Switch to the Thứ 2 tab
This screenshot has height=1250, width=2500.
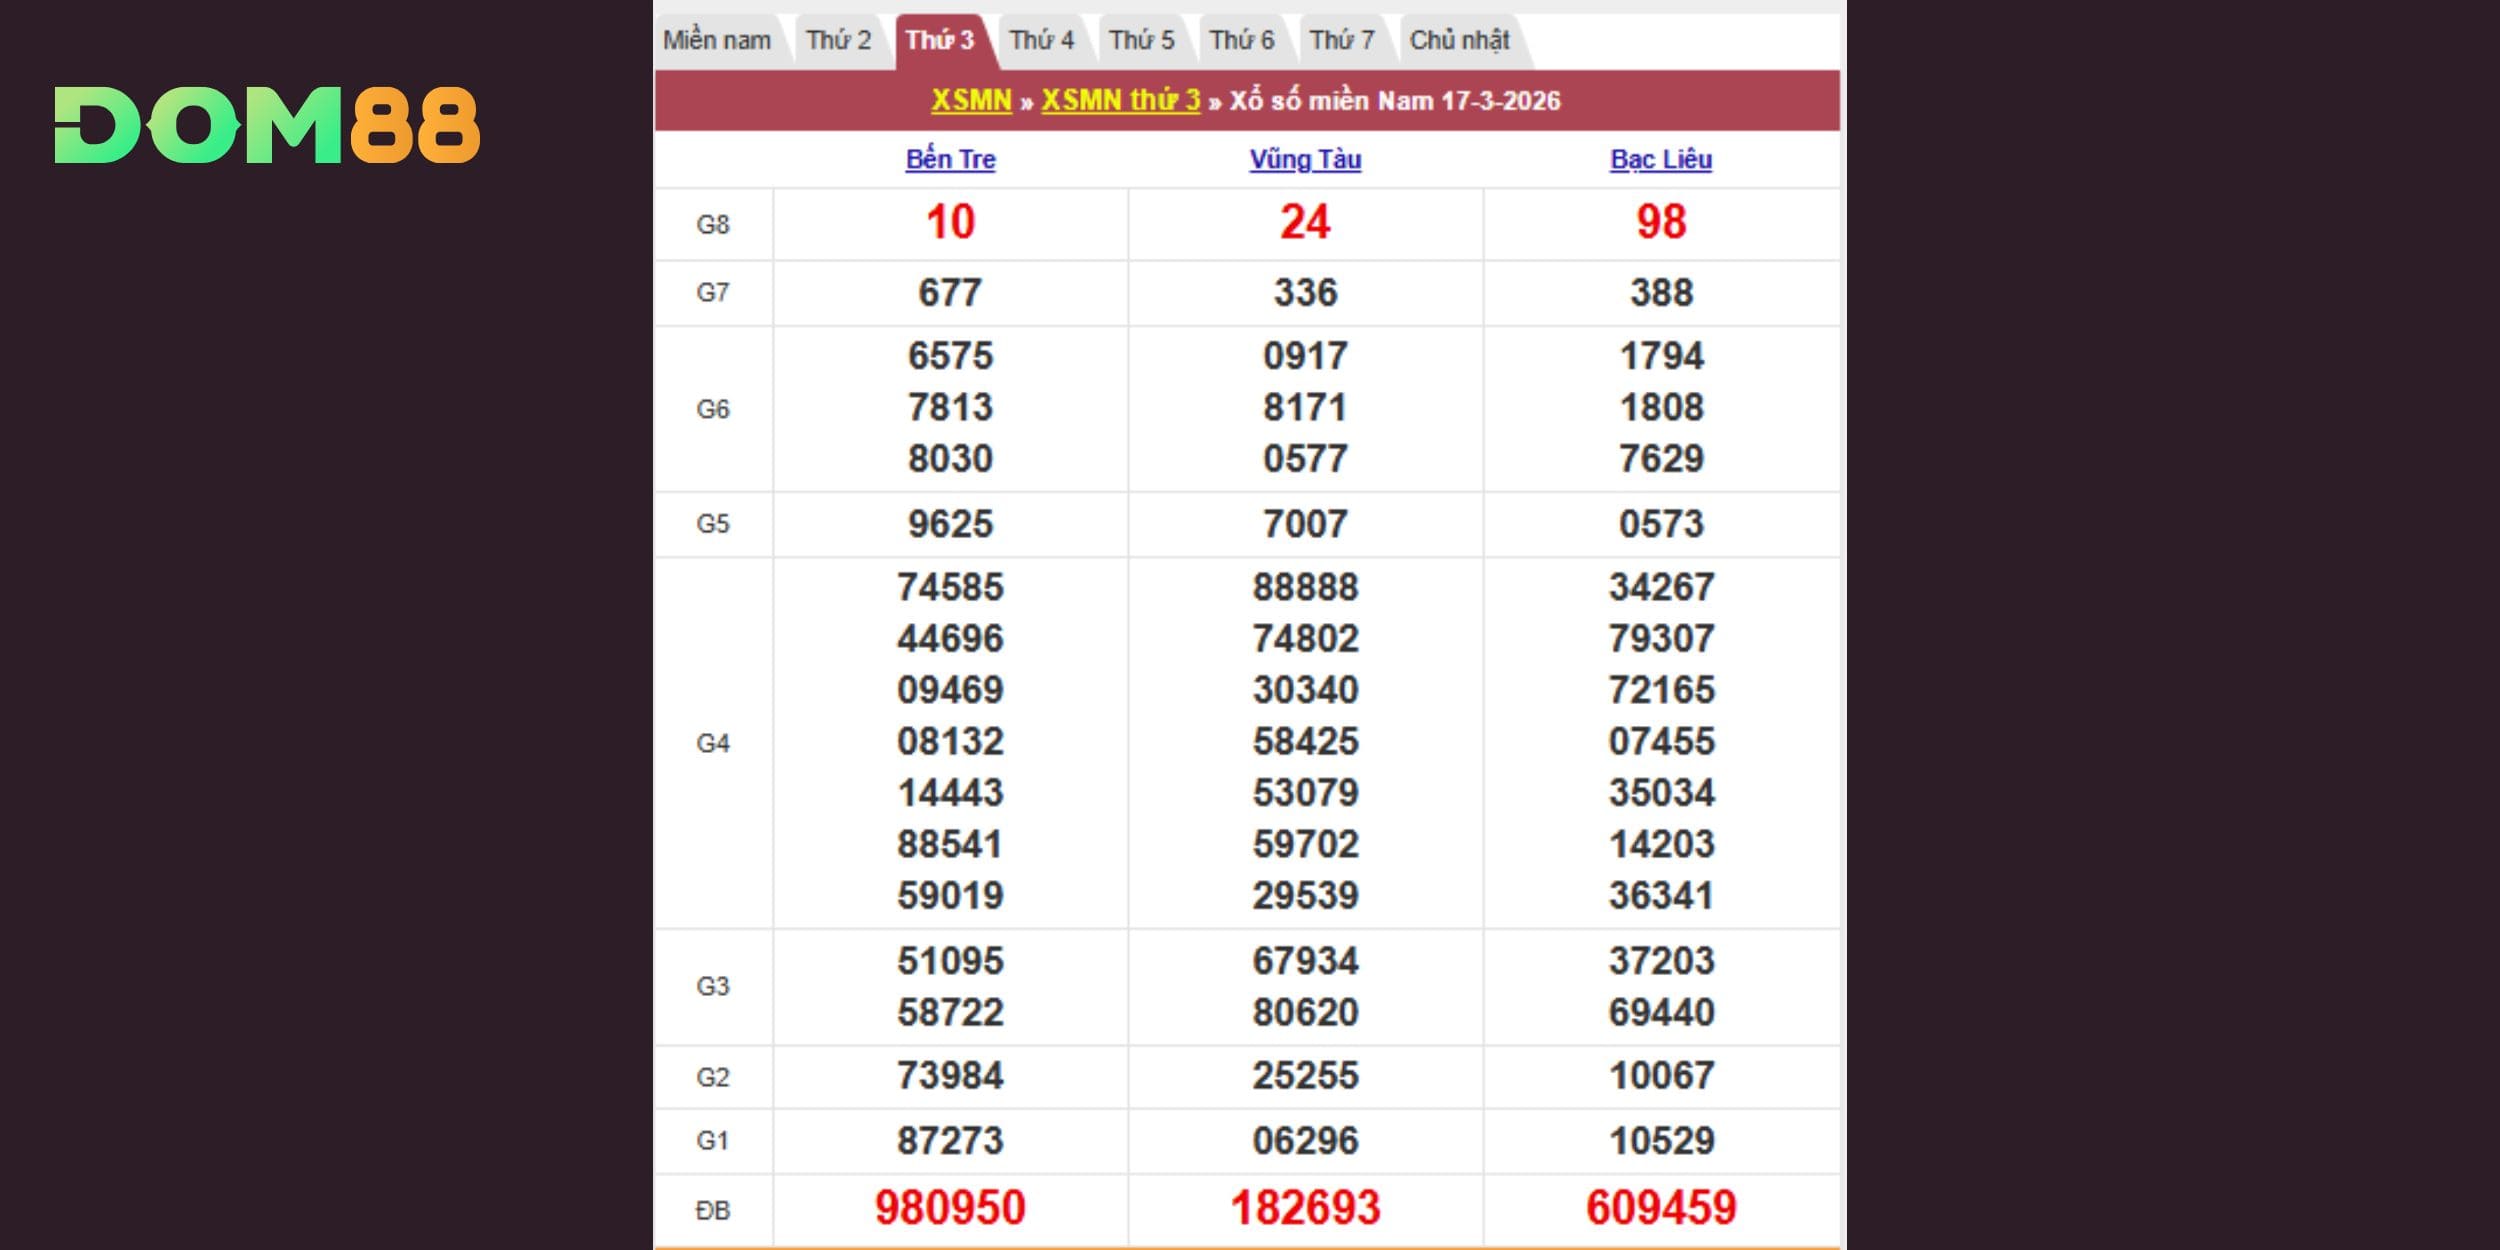(838, 41)
